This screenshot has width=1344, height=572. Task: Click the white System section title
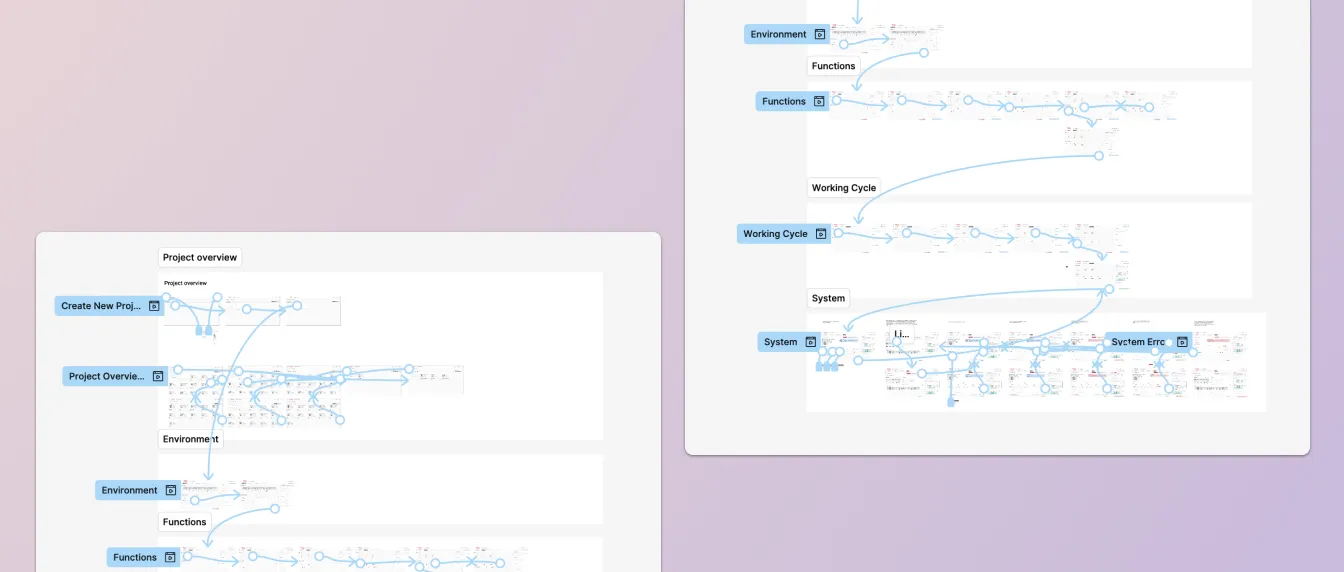(x=829, y=298)
